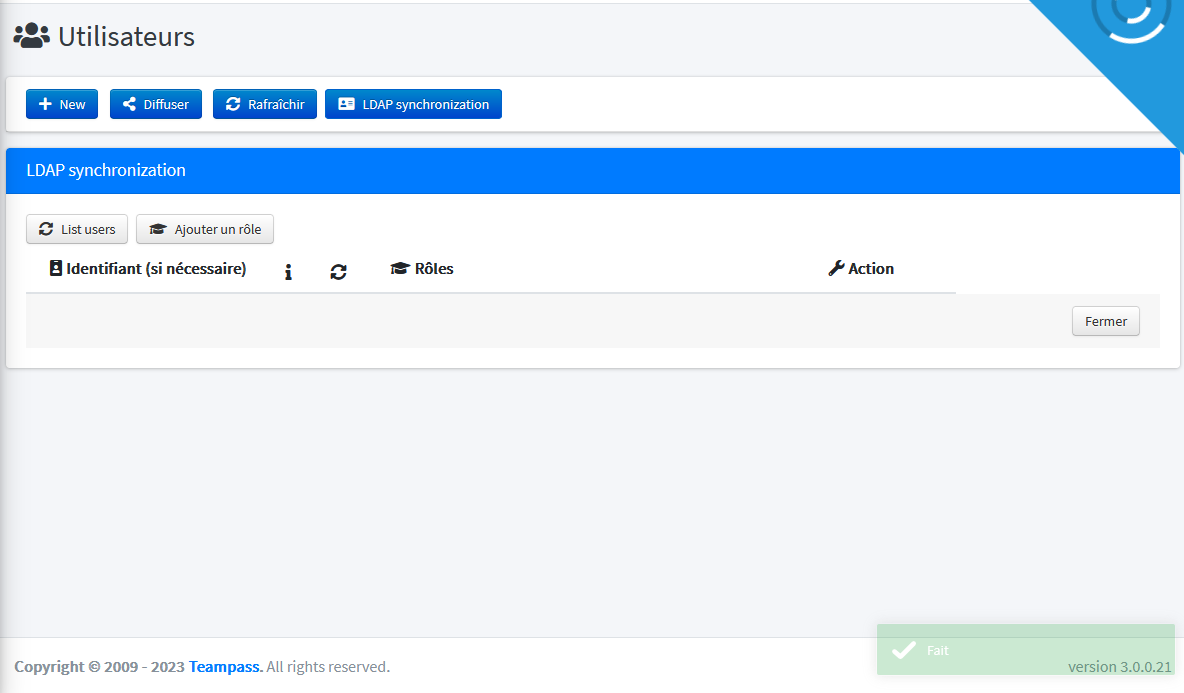Select the graduation cap icon beside Rôles header
The width and height of the screenshot is (1184, 693).
[397, 267]
